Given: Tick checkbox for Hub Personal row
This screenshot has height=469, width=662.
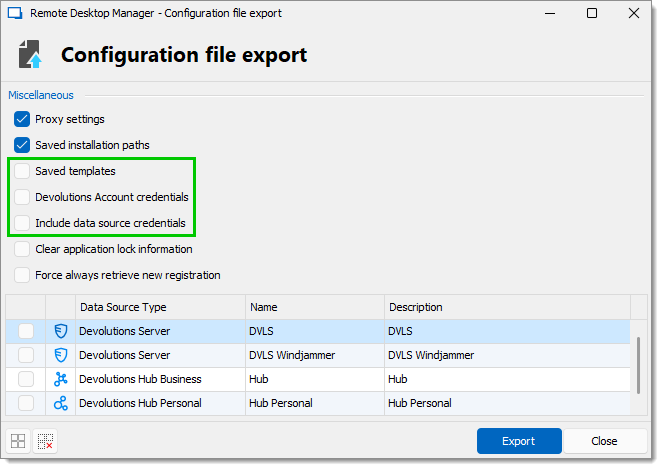Looking at the screenshot, I should click(26, 404).
